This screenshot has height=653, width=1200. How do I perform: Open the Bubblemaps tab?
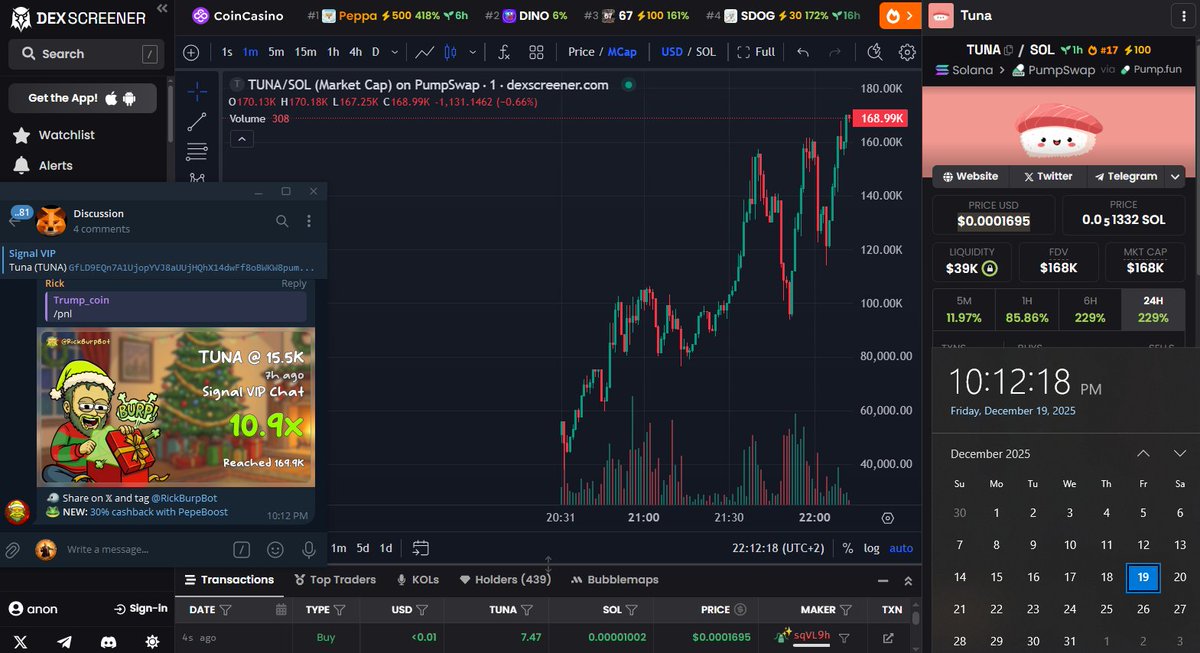tap(615, 580)
